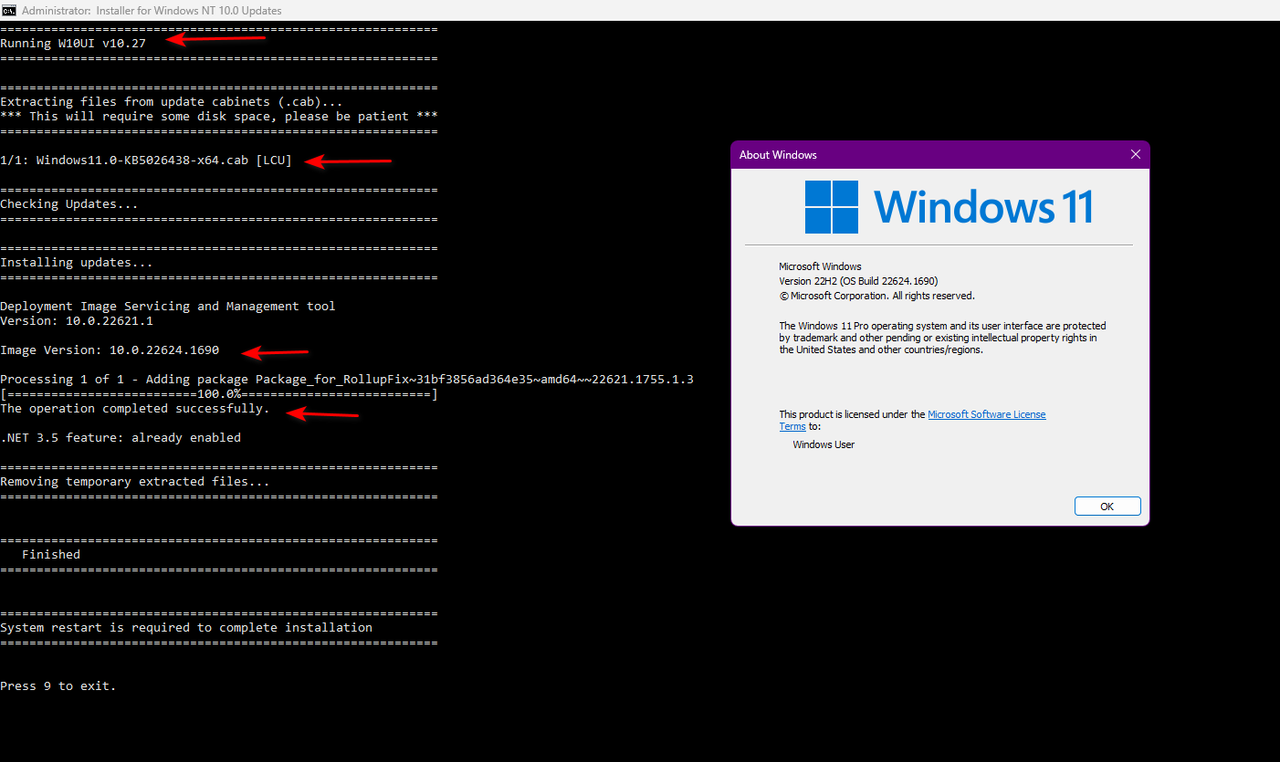
Task: Click 'Extracting files from update cabinets' line
Action: 171,101
